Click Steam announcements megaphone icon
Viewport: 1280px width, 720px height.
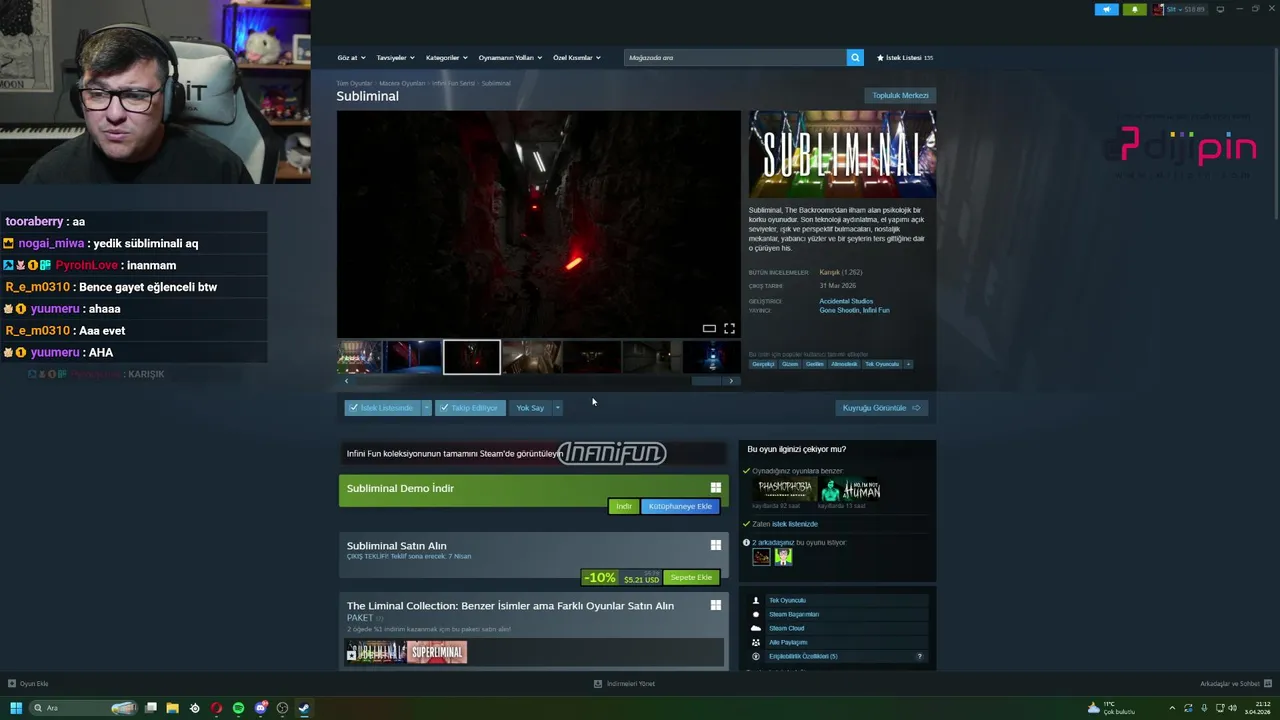pyautogui.click(x=1107, y=10)
